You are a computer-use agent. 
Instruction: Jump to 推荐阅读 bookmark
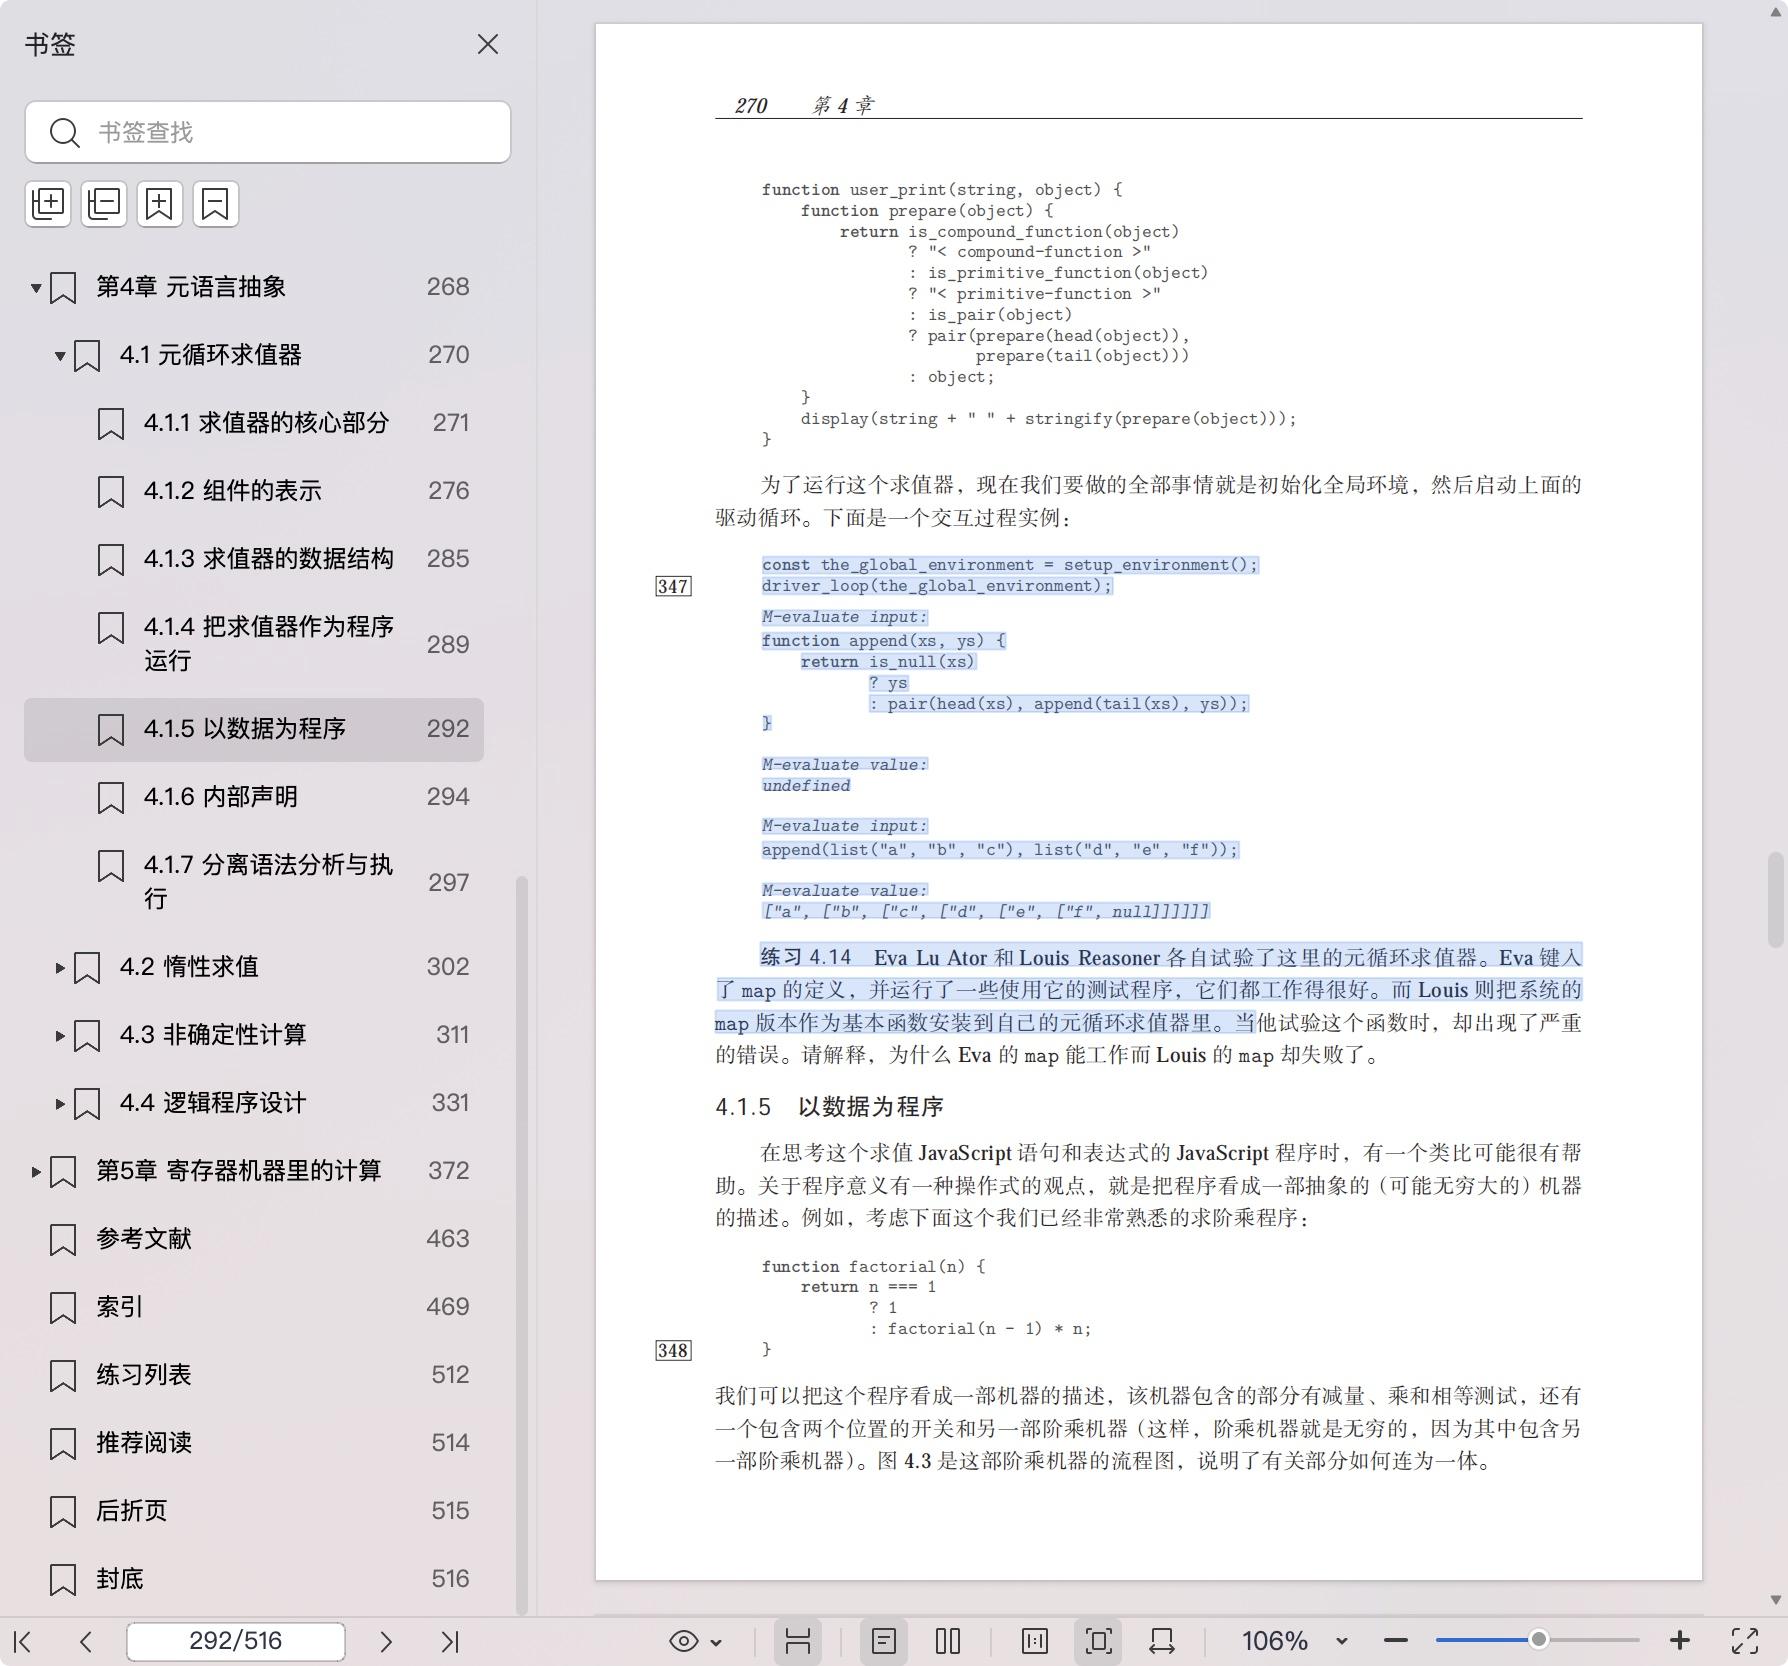point(254,1443)
